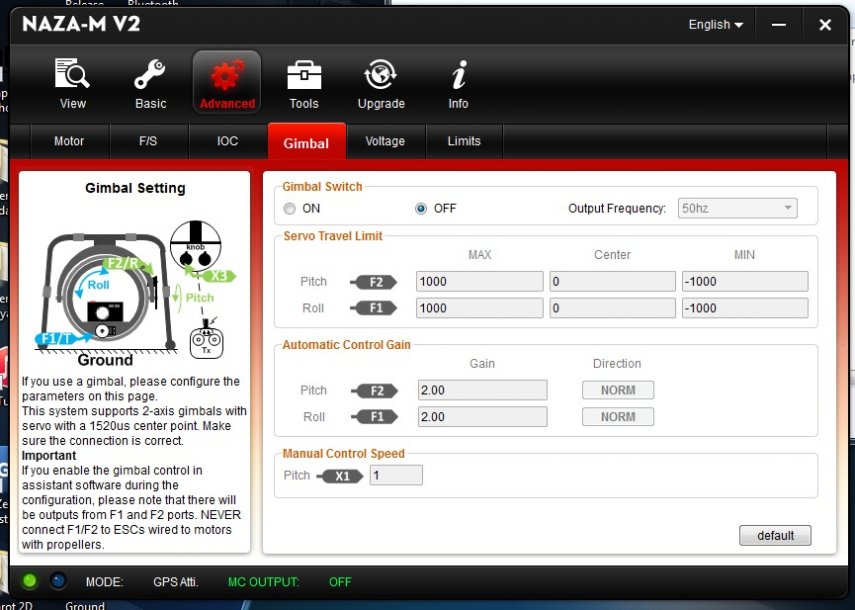
Task: Click the Important heading in help text
Action: point(49,456)
